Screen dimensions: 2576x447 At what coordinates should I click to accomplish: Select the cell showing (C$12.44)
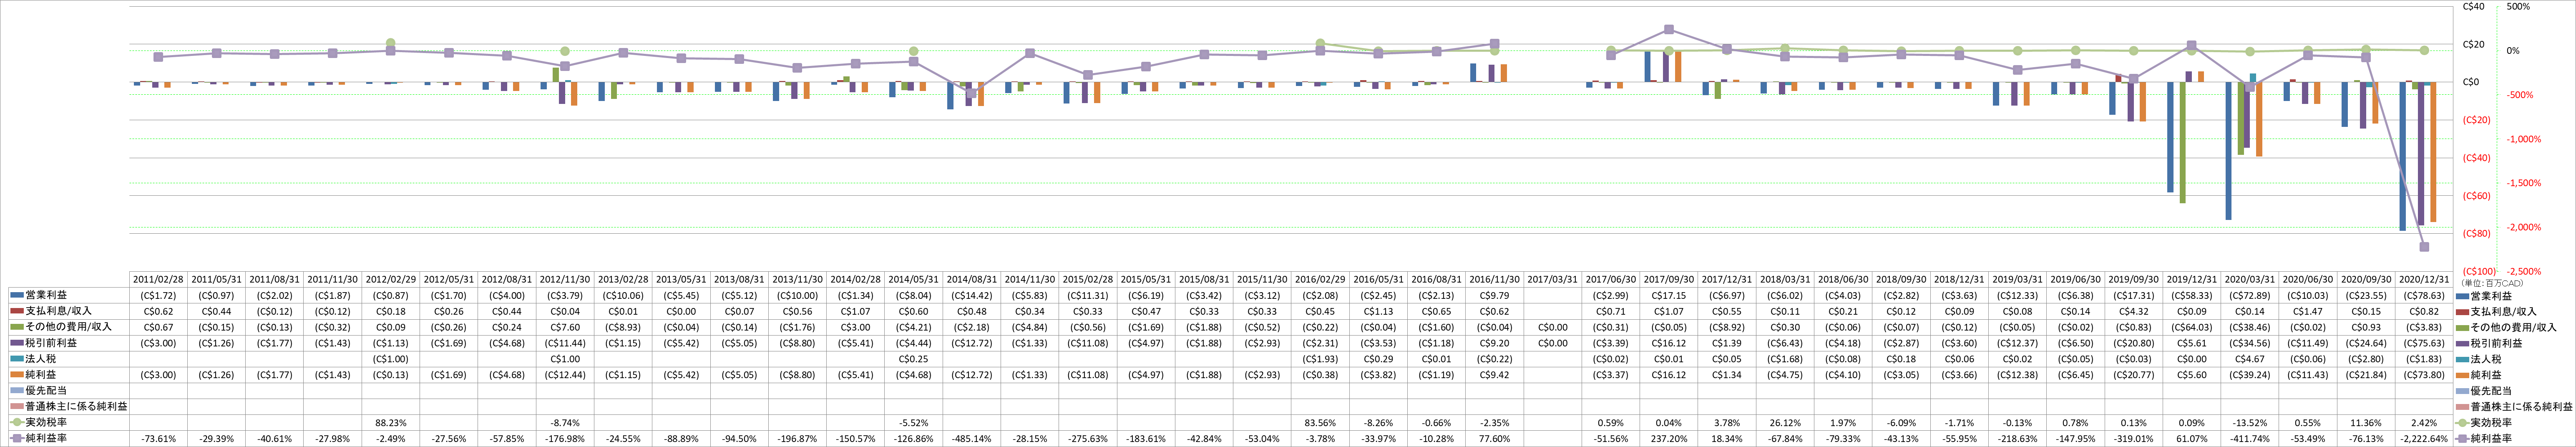[565, 375]
